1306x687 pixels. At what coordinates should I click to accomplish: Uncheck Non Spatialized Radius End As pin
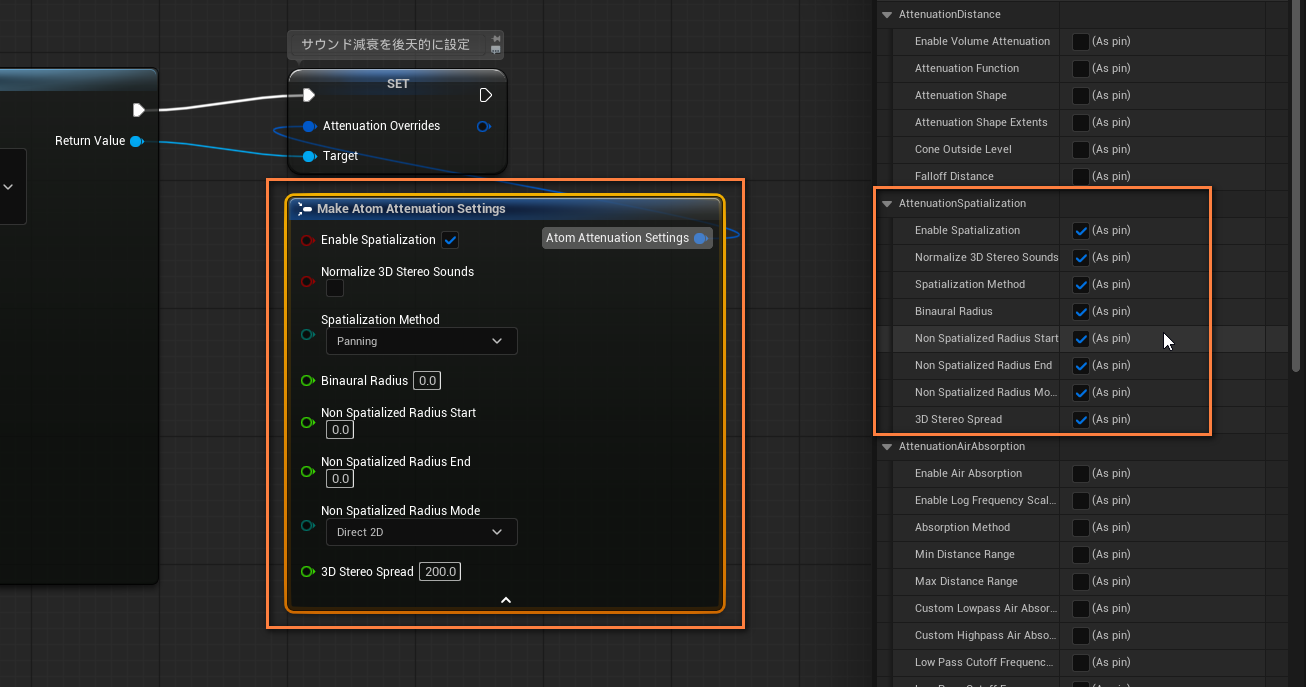click(x=1081, y=365)
